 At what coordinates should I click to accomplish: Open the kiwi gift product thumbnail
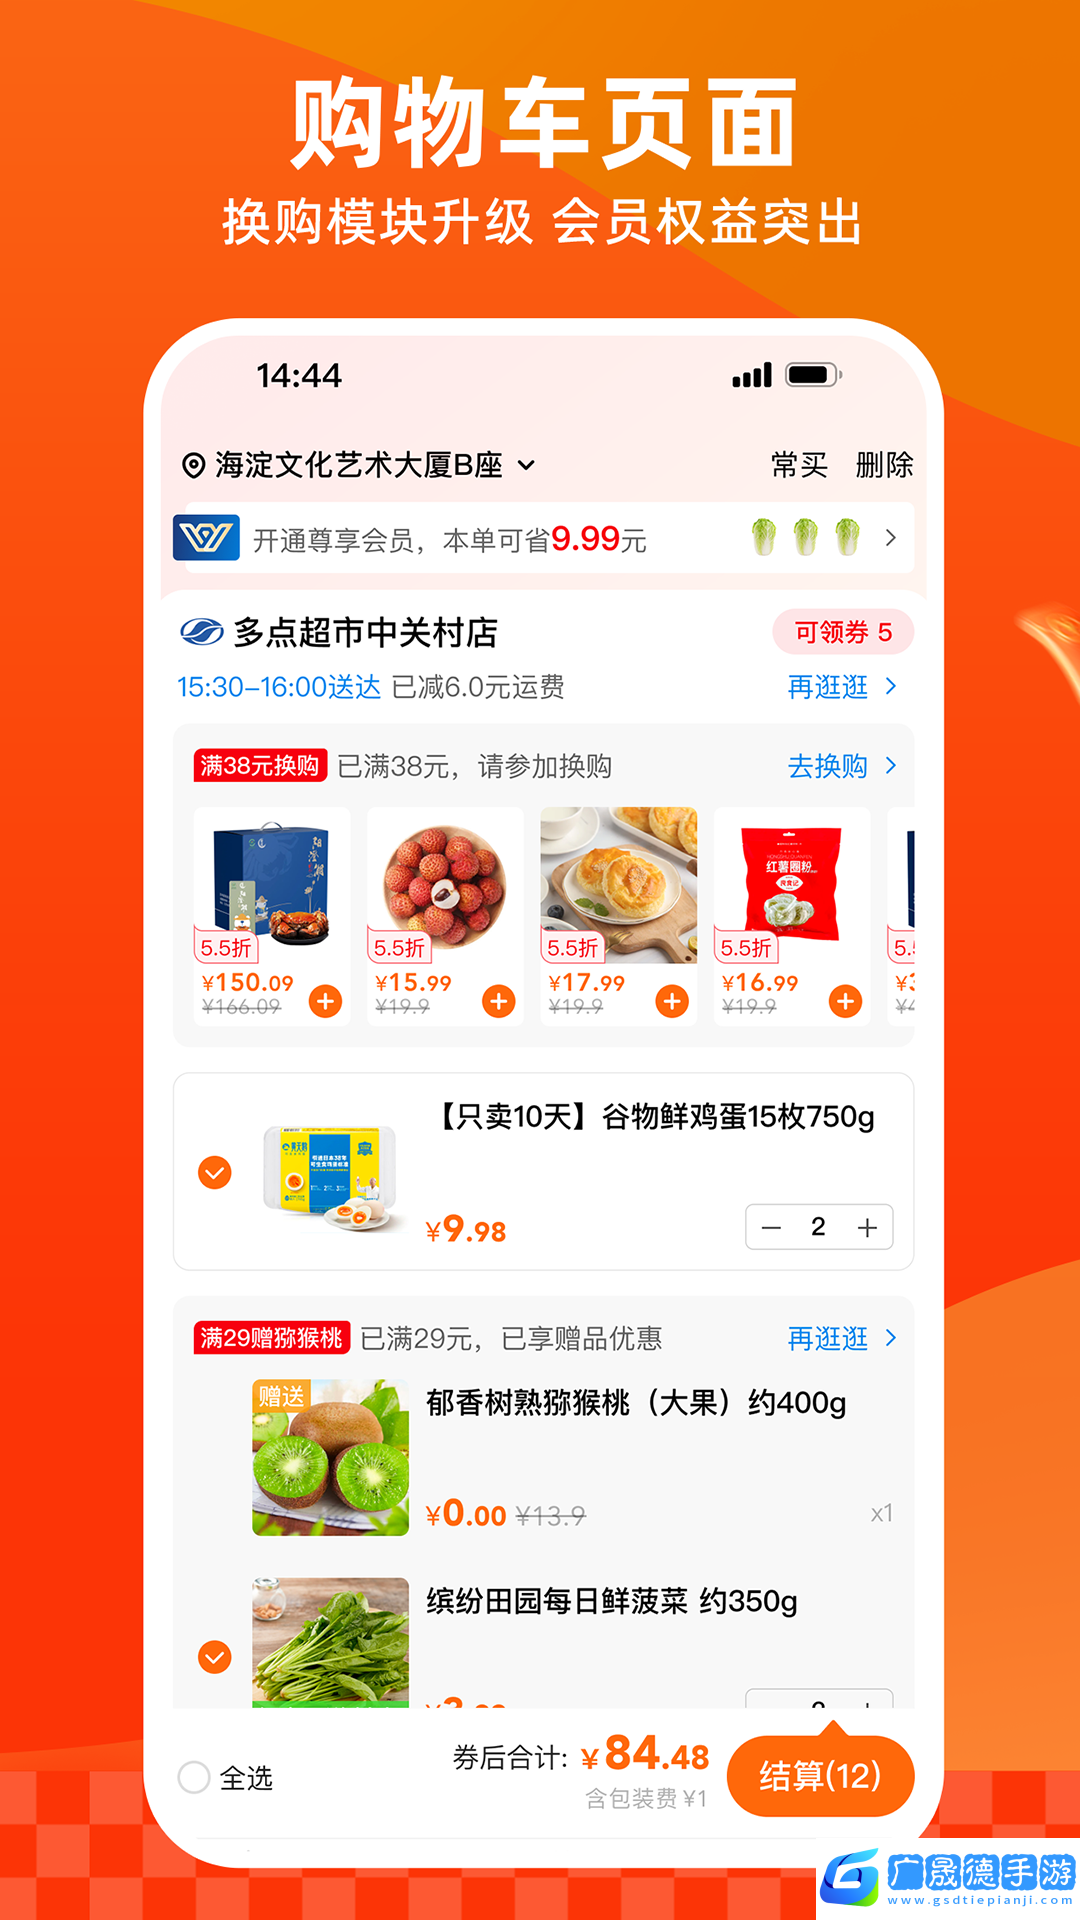point(330,1457)
